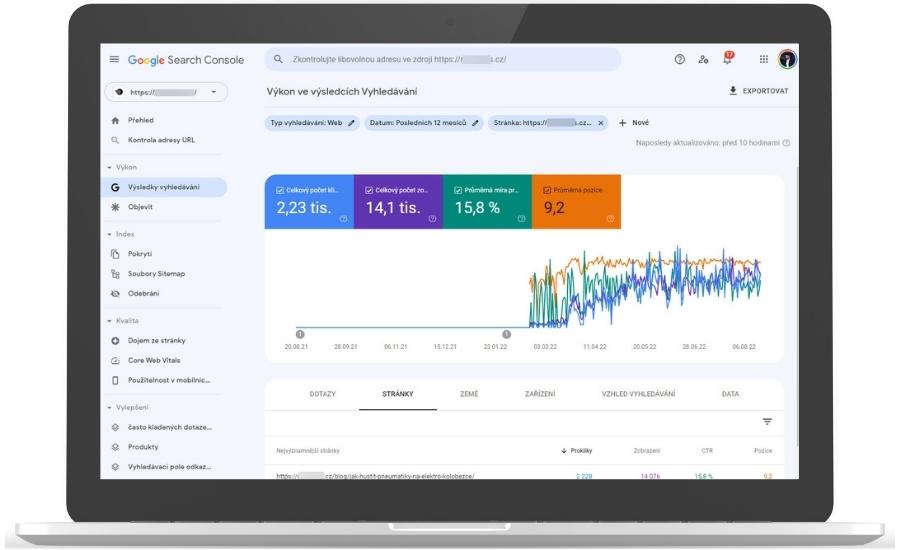Select the orange average position card
The width and height of the screenshot is (900, 550).
(x=576, y=202)
